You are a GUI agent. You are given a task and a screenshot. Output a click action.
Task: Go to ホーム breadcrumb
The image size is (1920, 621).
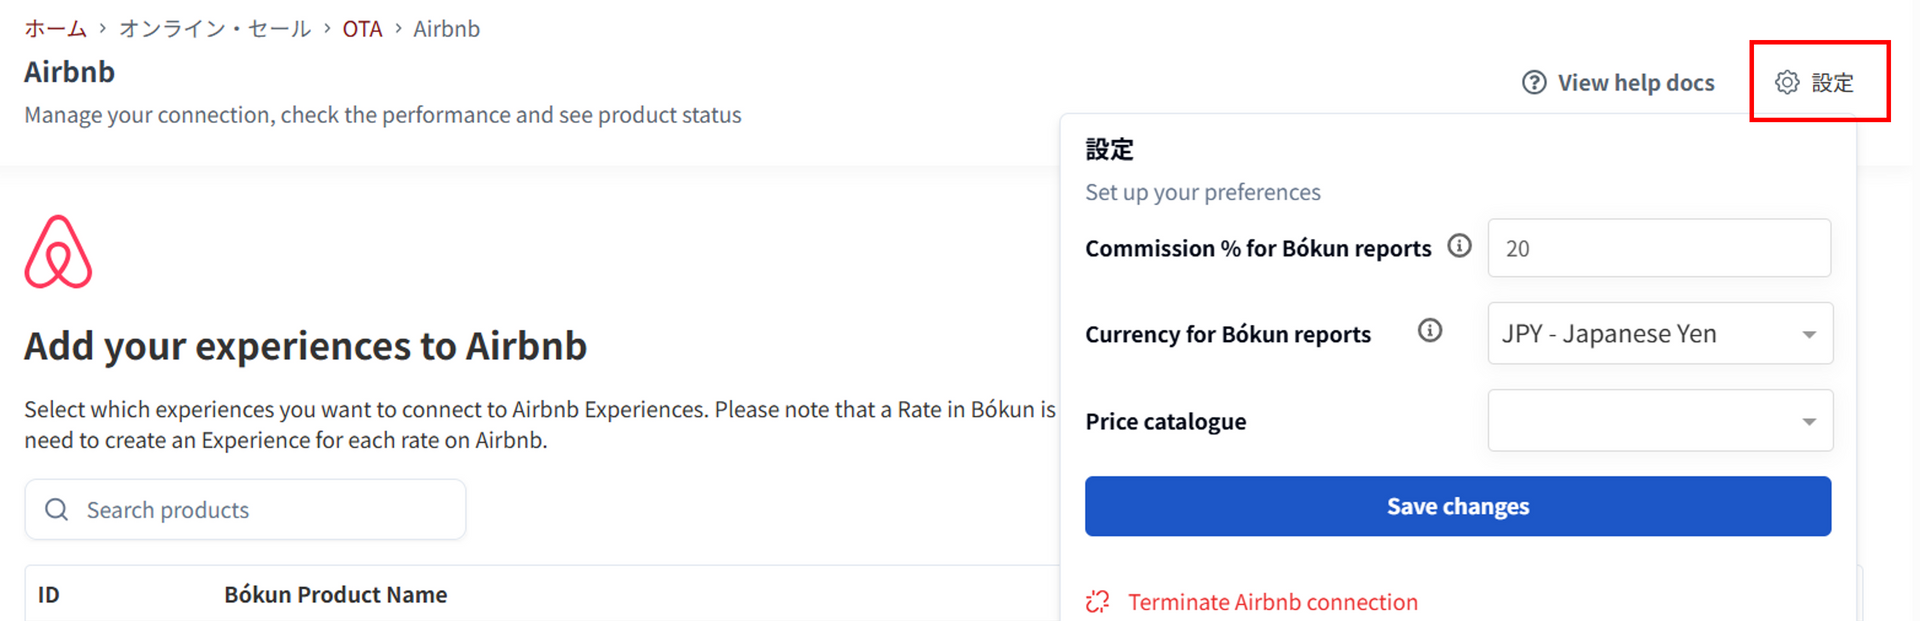(56, 29)
